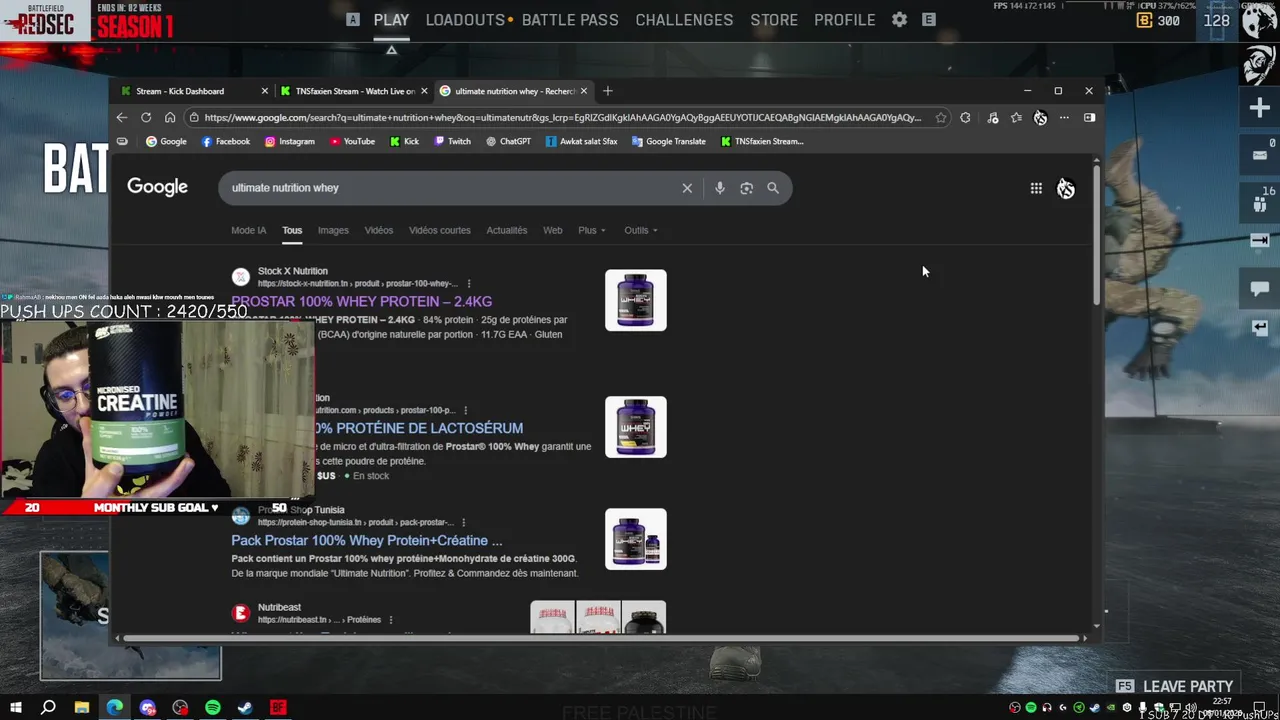Reload the Google search page
Image resolution: width=1280 pixels, height=720 pixels.
(x=146, y=117)
